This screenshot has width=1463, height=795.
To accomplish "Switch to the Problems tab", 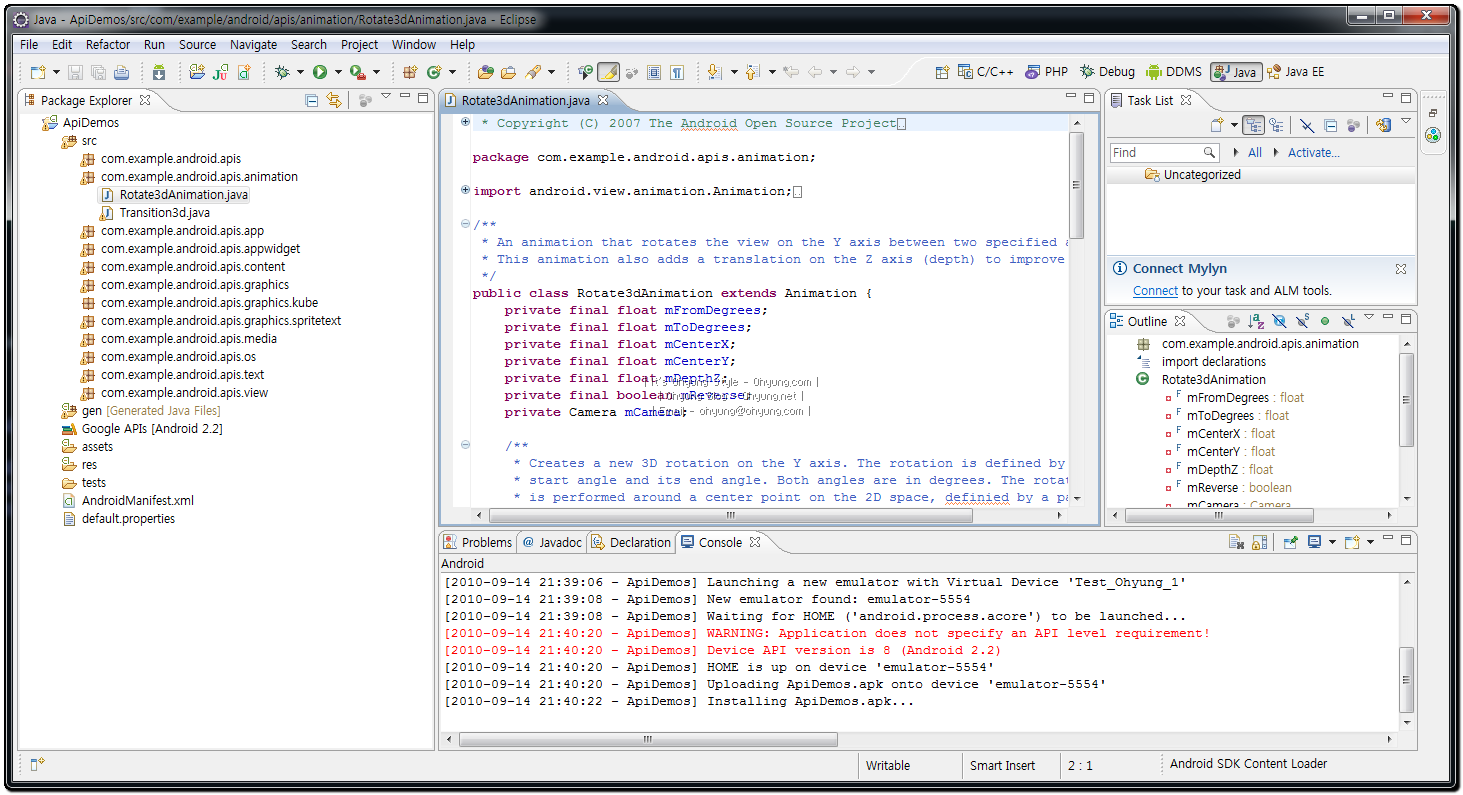I will click(478, 542).
